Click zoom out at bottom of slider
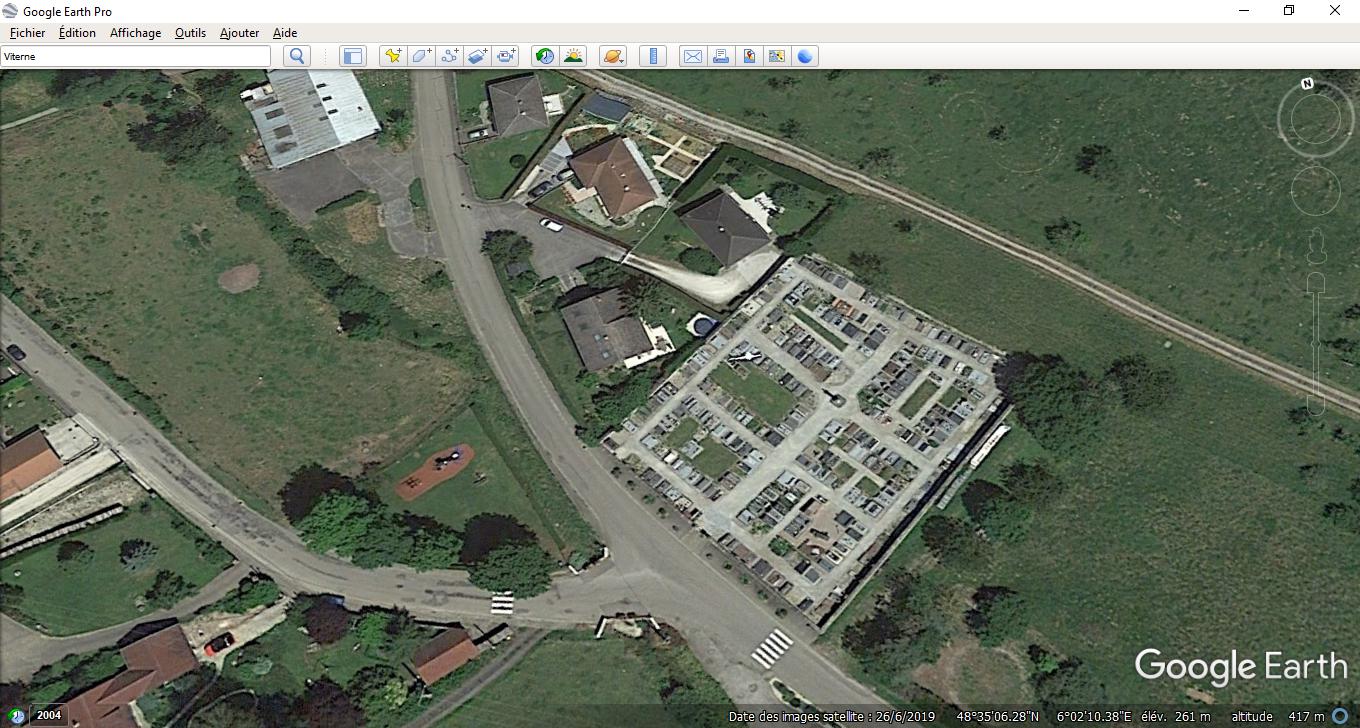 point(1315,406)
